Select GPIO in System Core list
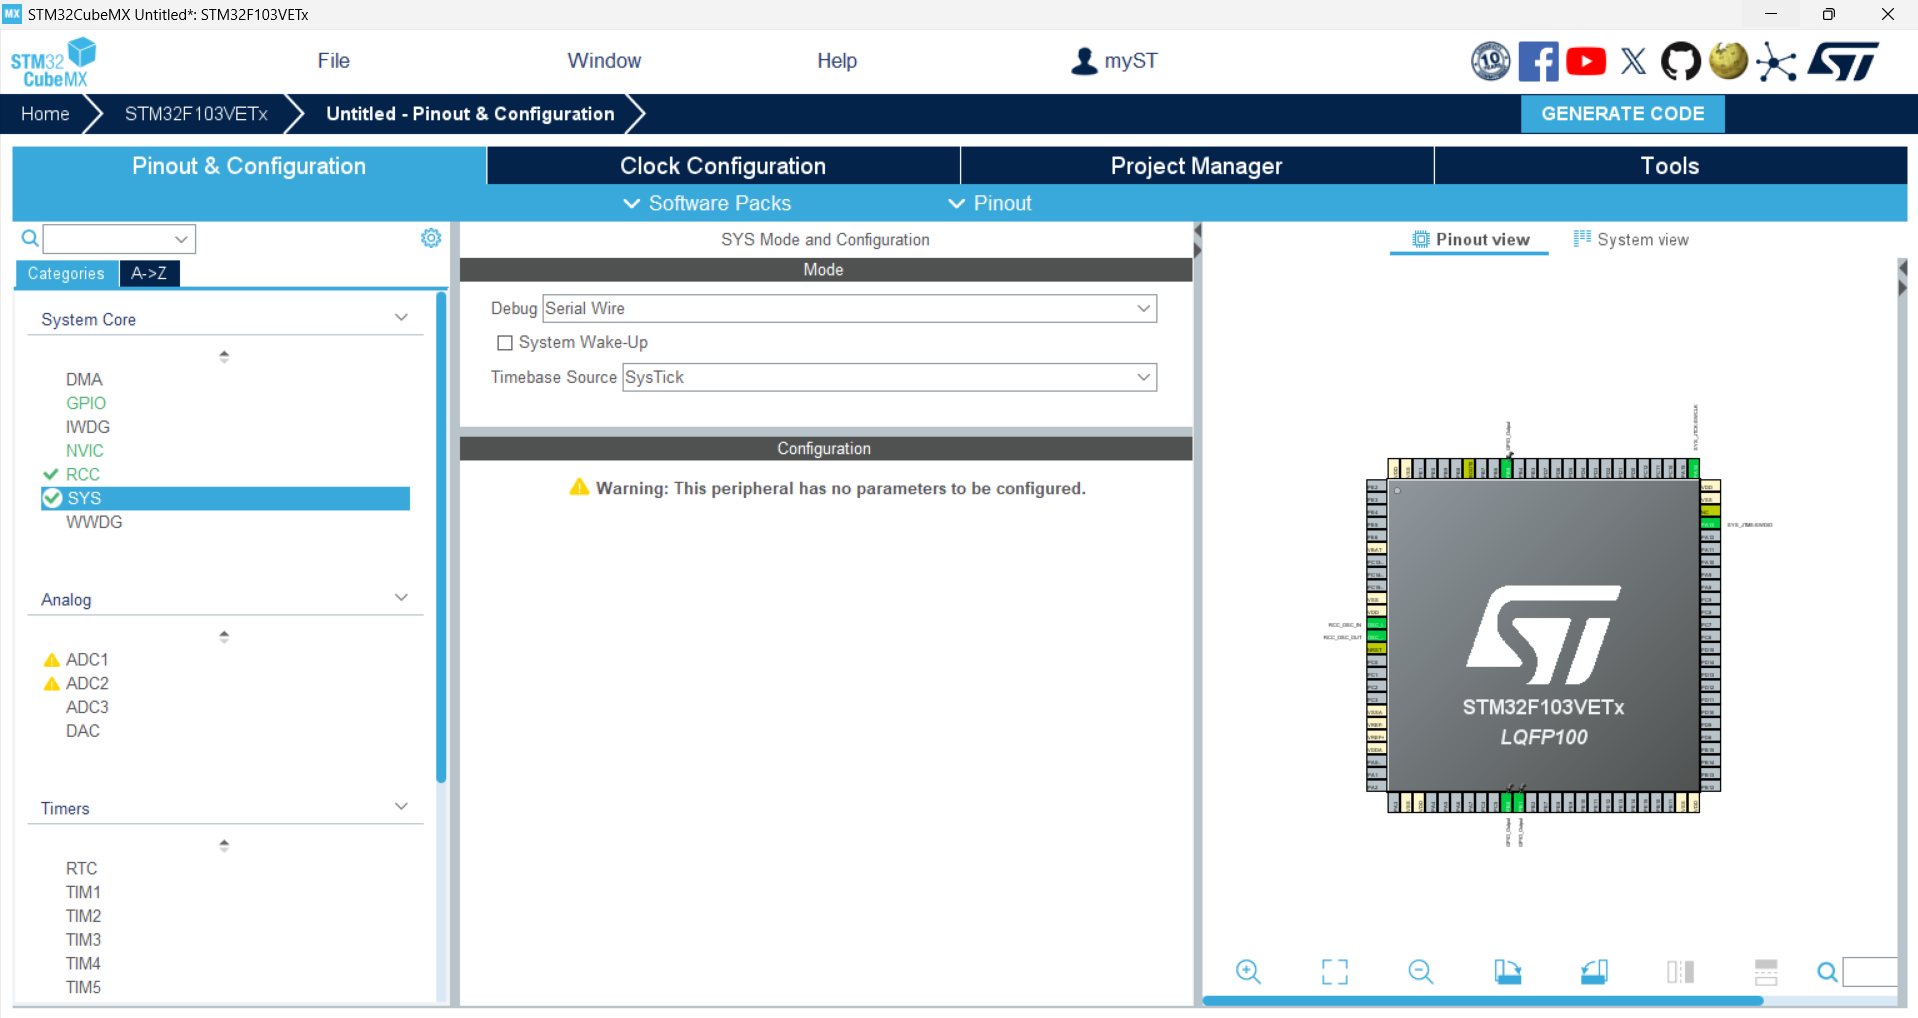 (x=86, y=403)
